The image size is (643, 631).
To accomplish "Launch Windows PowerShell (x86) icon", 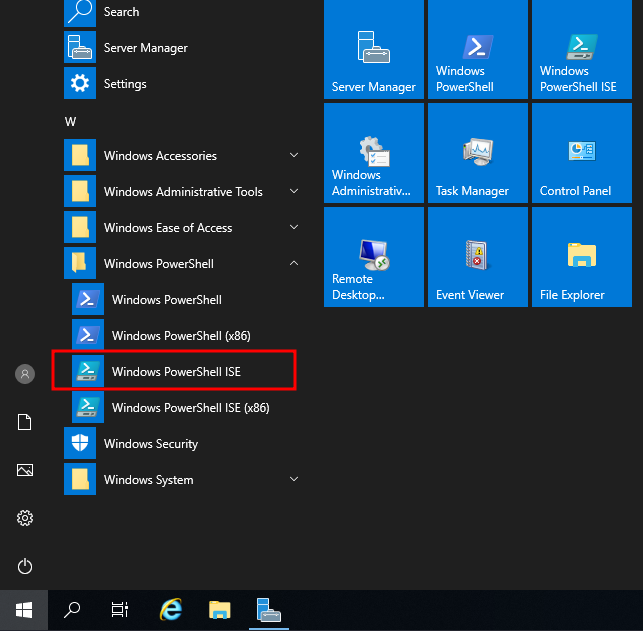I will [x=88, y=335].
